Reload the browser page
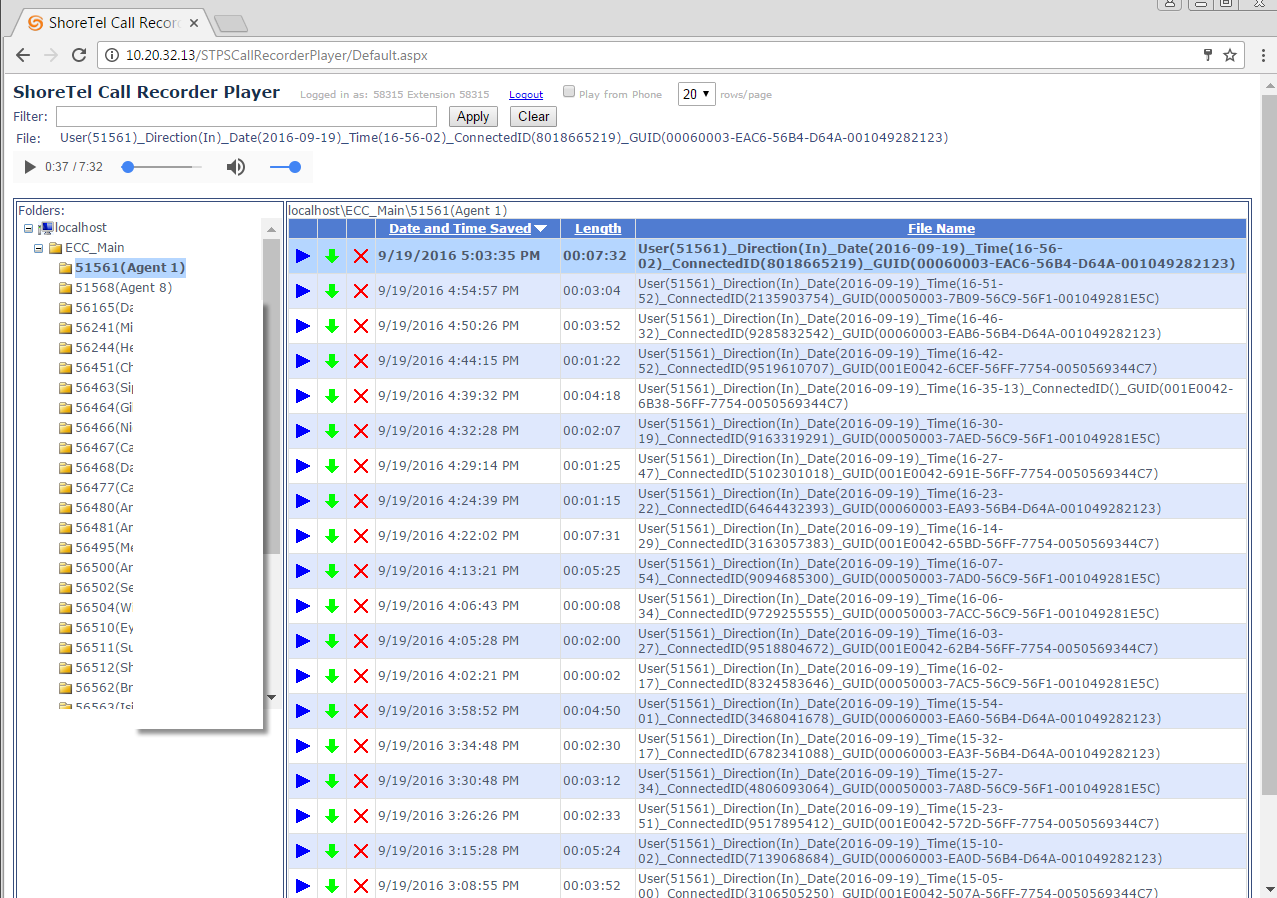This screenshot has width=1277, height=898. tap(79, 55)
